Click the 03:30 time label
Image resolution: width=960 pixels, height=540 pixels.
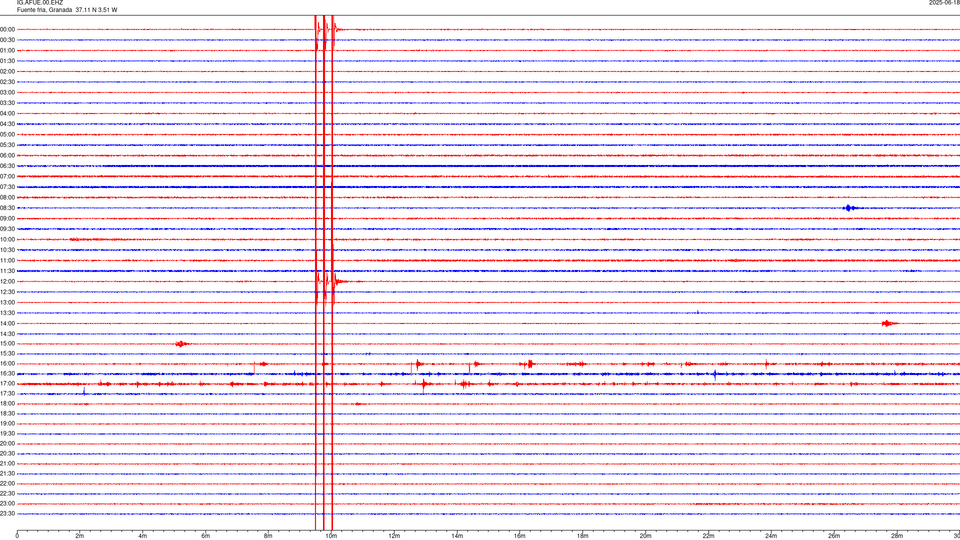(x=8, y=103)
